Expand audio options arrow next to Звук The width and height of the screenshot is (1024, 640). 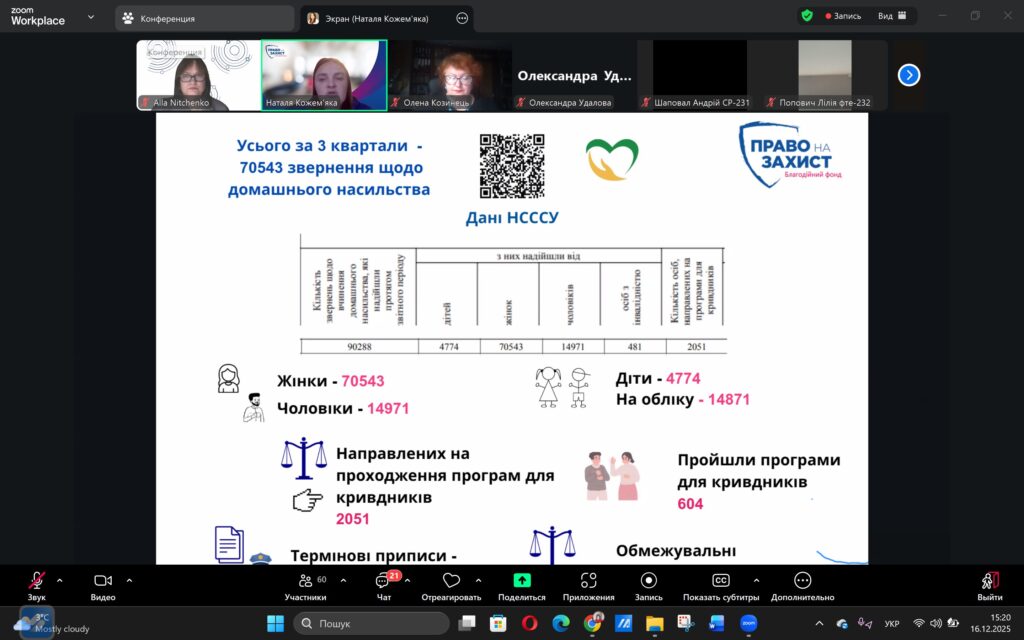(x=60, y=580)
